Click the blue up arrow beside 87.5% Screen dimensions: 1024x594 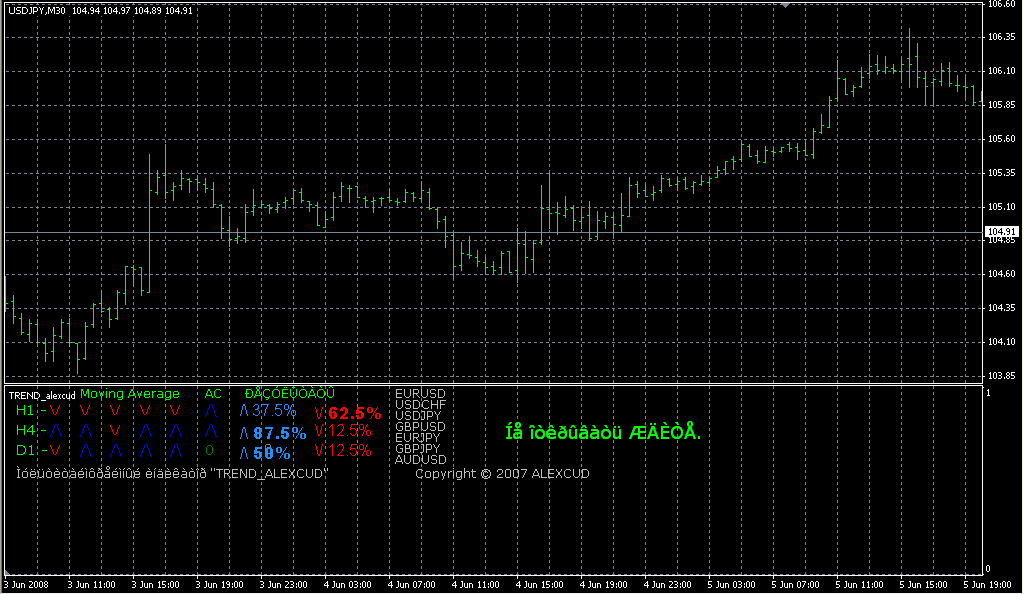(x=244, y=433)
